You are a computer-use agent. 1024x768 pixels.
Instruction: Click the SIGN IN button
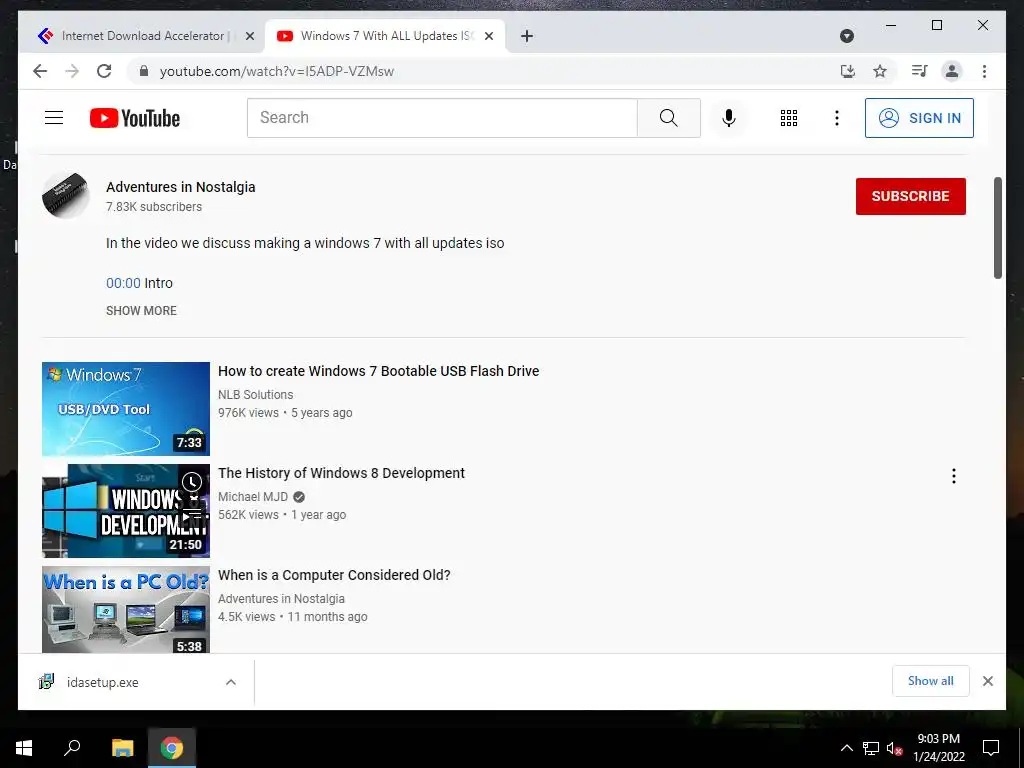click(x=920, y=118)
